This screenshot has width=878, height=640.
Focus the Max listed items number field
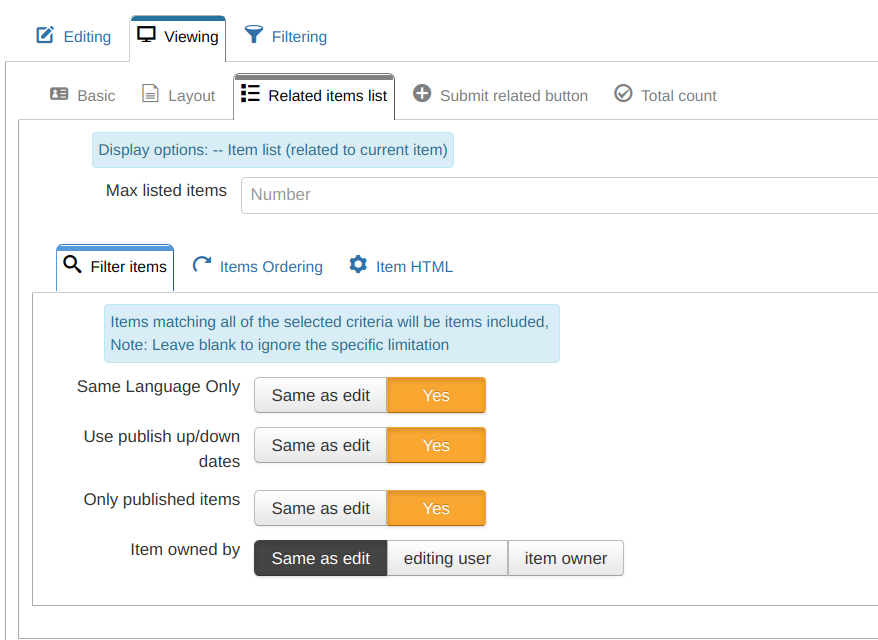click(559, 195)
